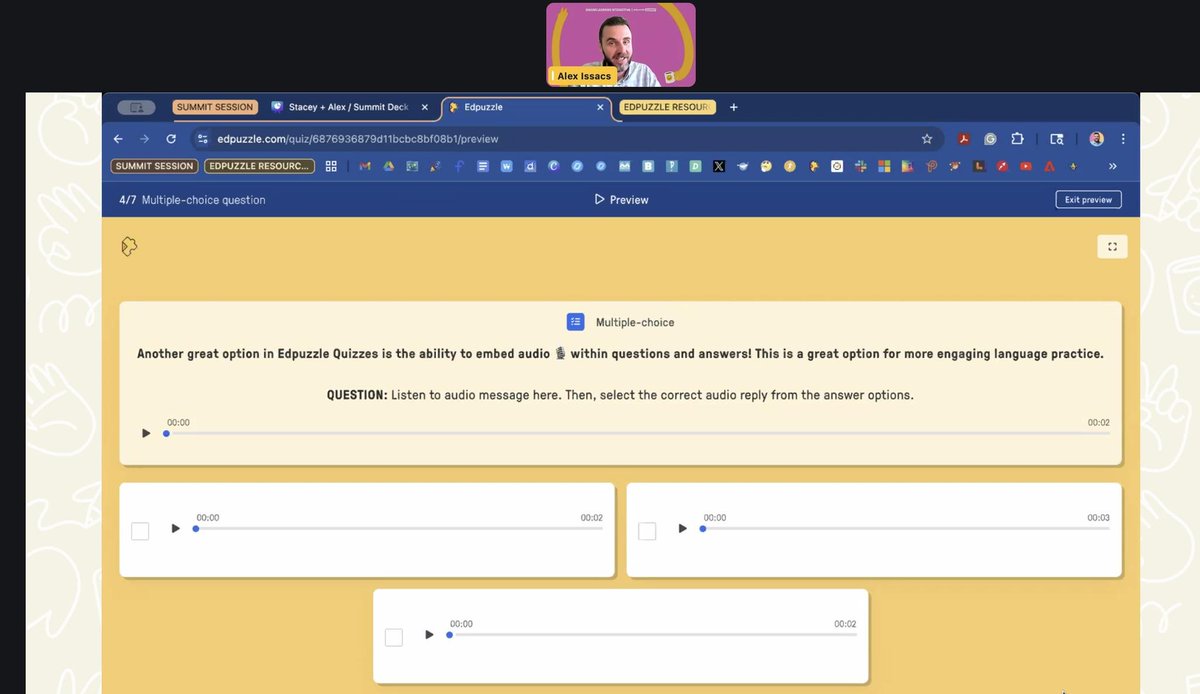Open the Google Docs bookmark icon
This screenshot has height=694, width=1200.
coord(482,166)
